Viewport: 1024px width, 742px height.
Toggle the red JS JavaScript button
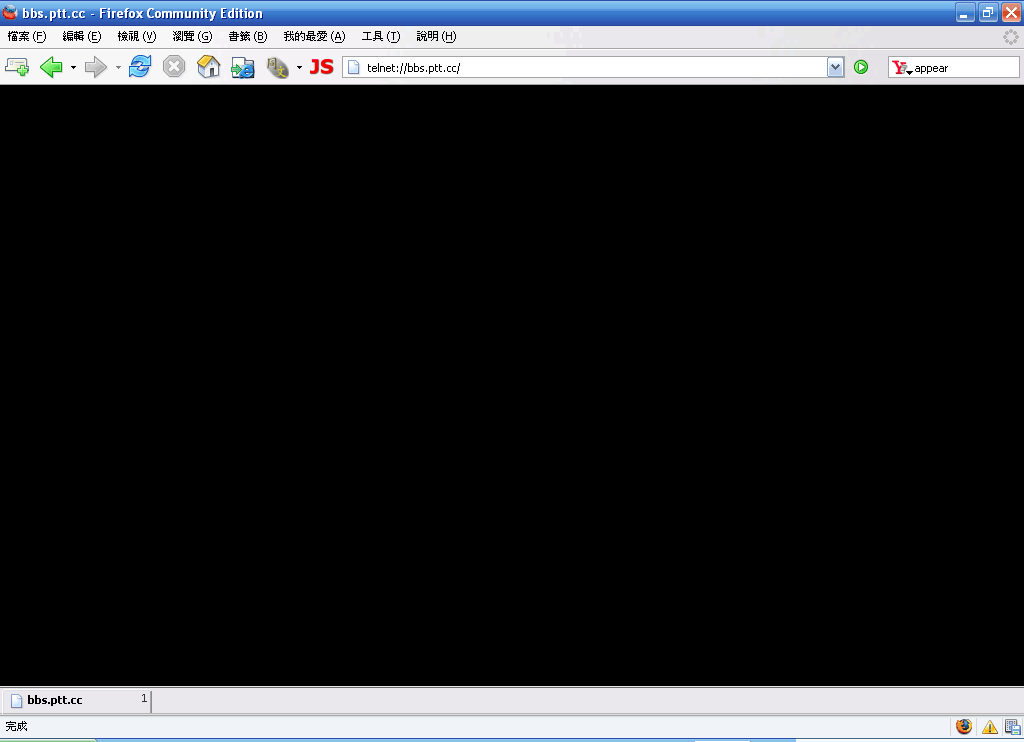(322, 67)
